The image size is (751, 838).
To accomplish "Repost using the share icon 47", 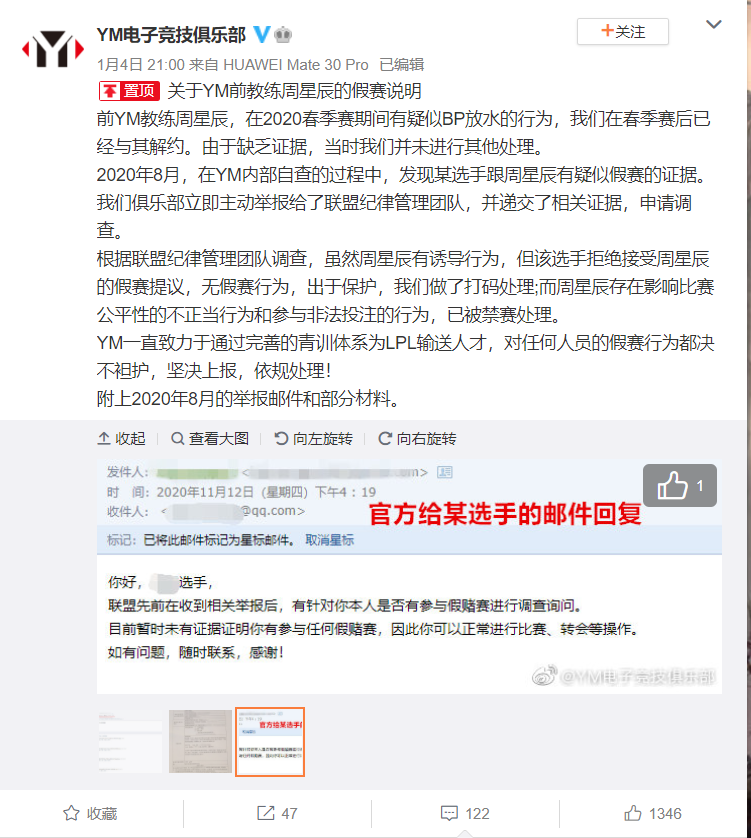I will tap(277, 813).
